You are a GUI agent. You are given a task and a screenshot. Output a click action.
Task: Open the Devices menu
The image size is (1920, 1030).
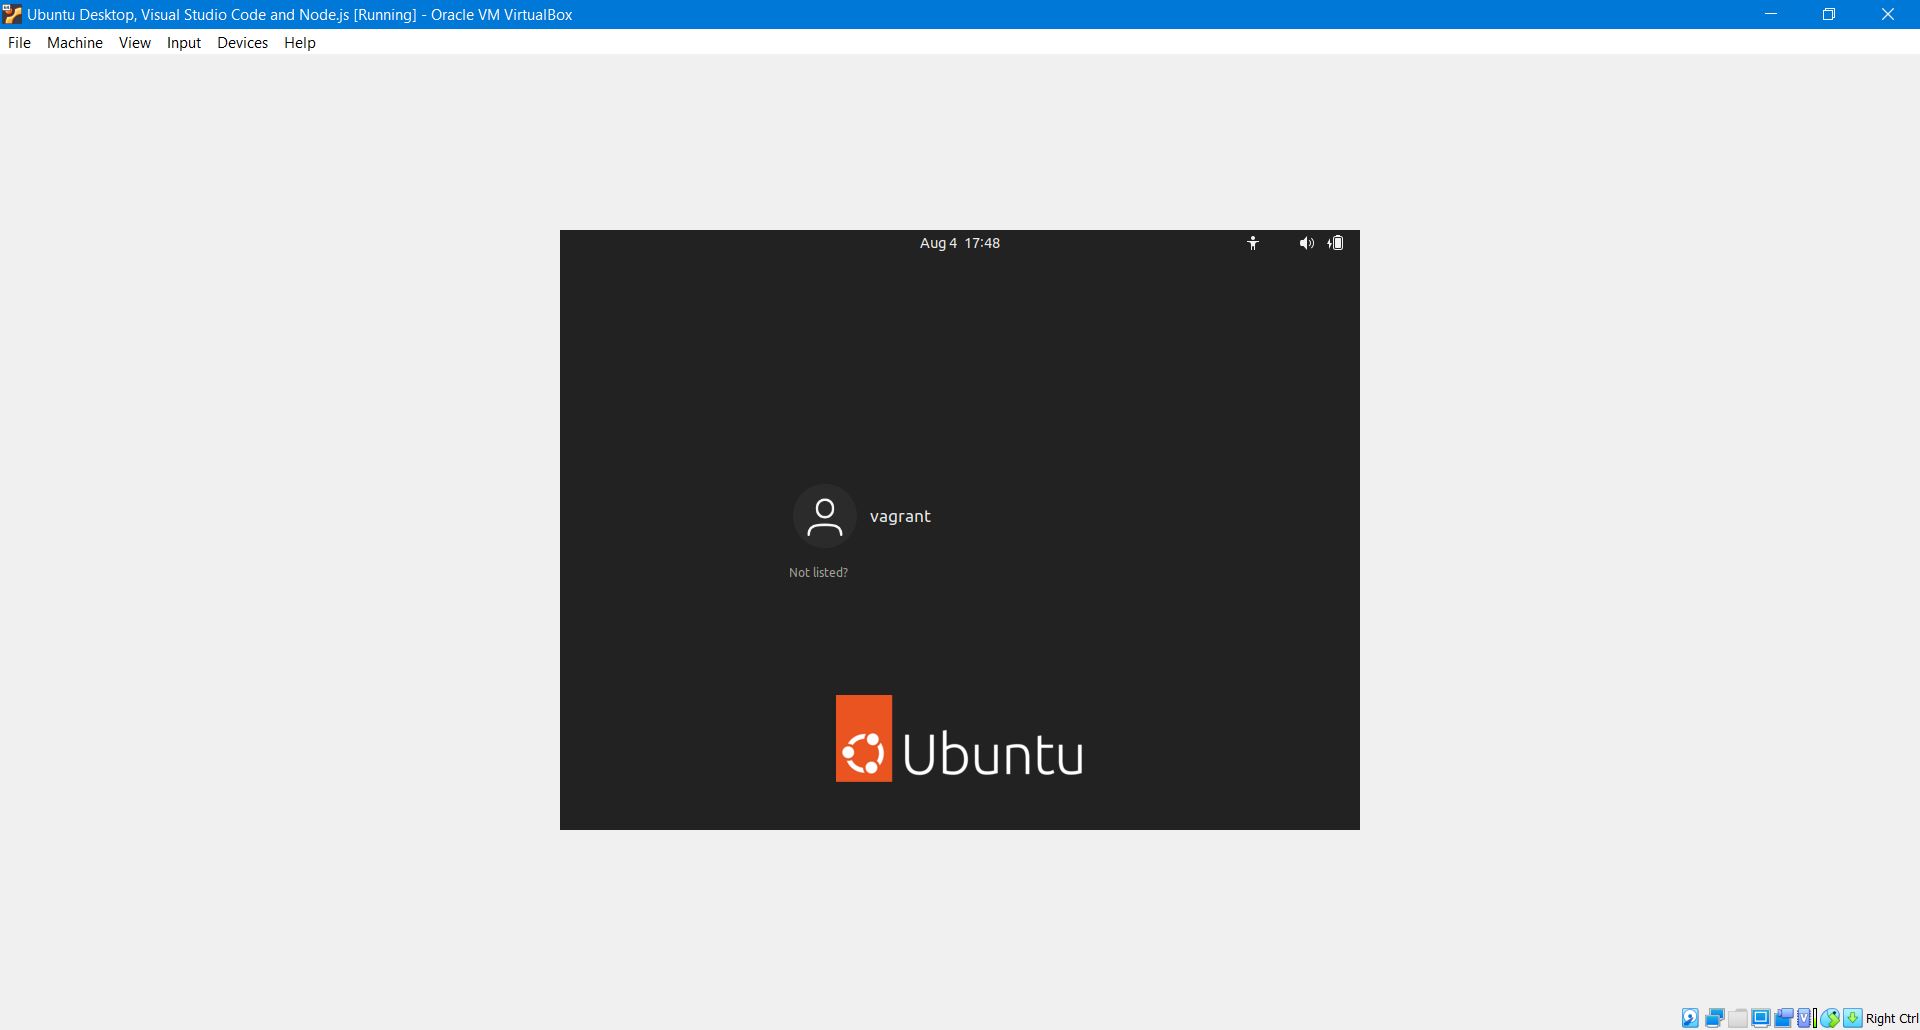pos(242,43)
